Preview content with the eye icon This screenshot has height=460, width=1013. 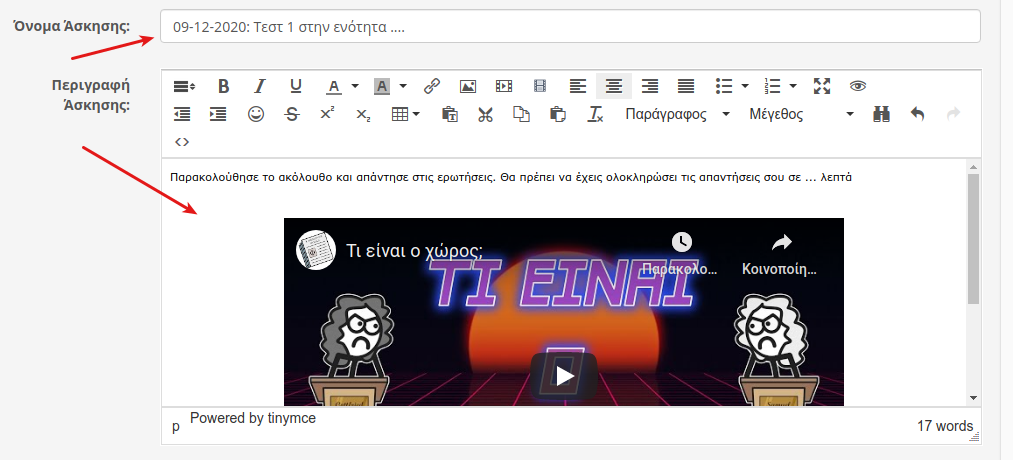pos(858,86)
